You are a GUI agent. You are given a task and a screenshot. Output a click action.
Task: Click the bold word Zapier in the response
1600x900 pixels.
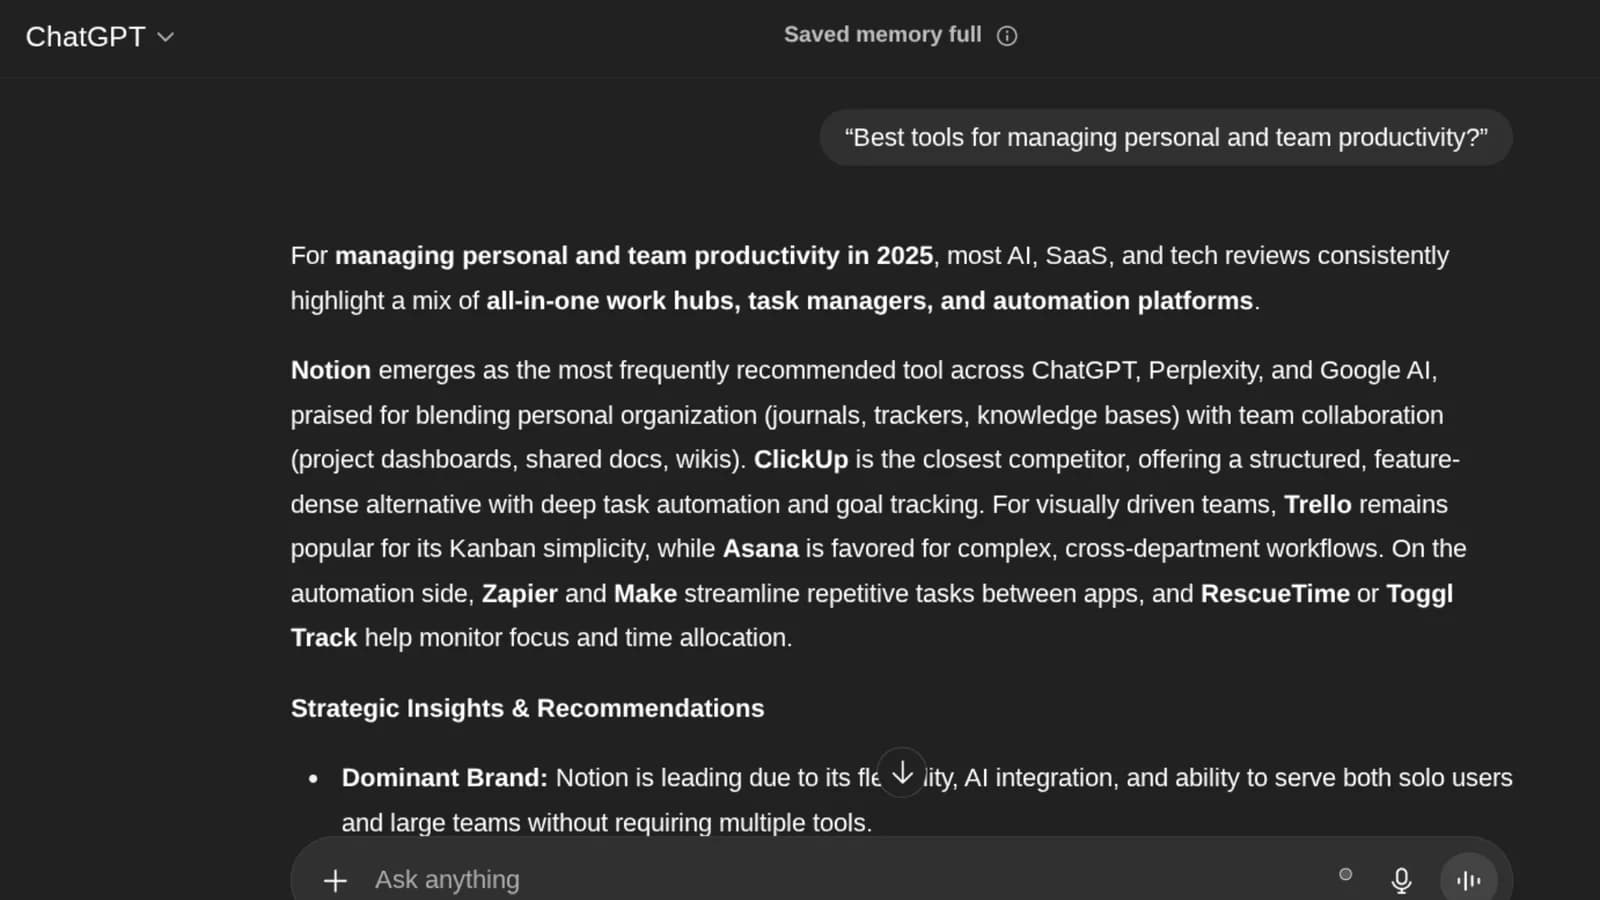coord(519,593)
